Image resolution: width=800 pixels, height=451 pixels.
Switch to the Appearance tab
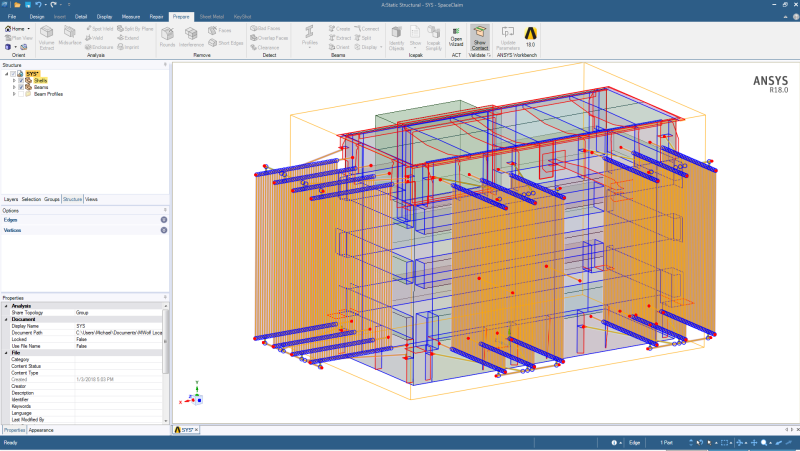coord(41,430)
